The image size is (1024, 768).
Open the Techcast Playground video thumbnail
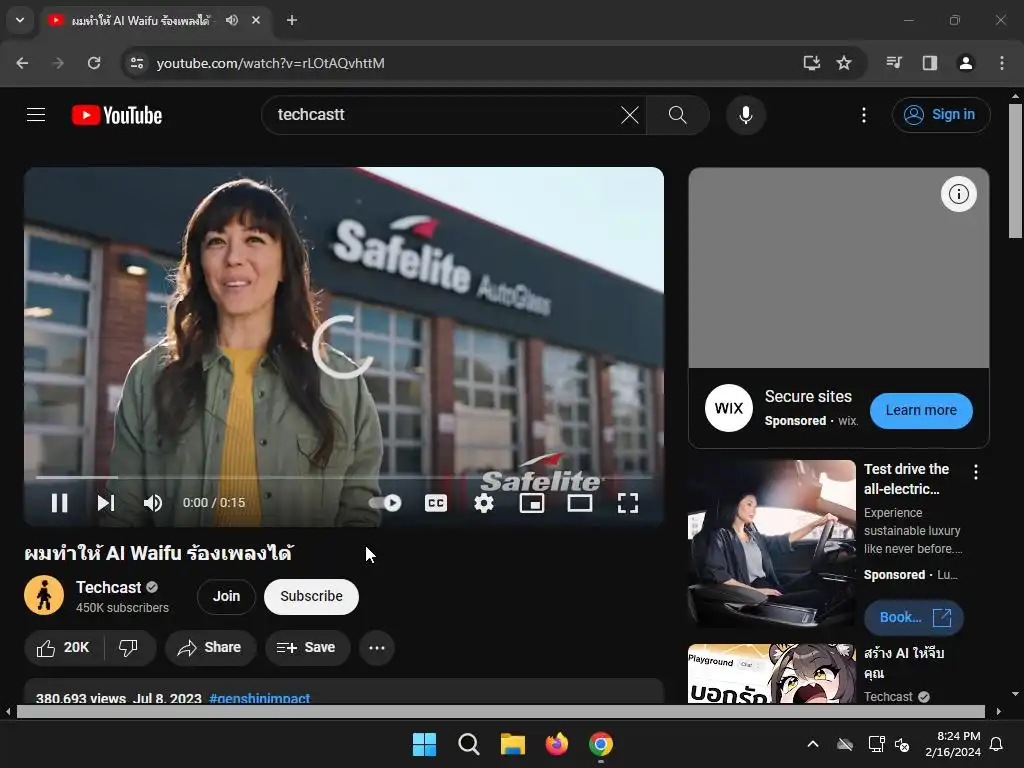tap(771, 674)
